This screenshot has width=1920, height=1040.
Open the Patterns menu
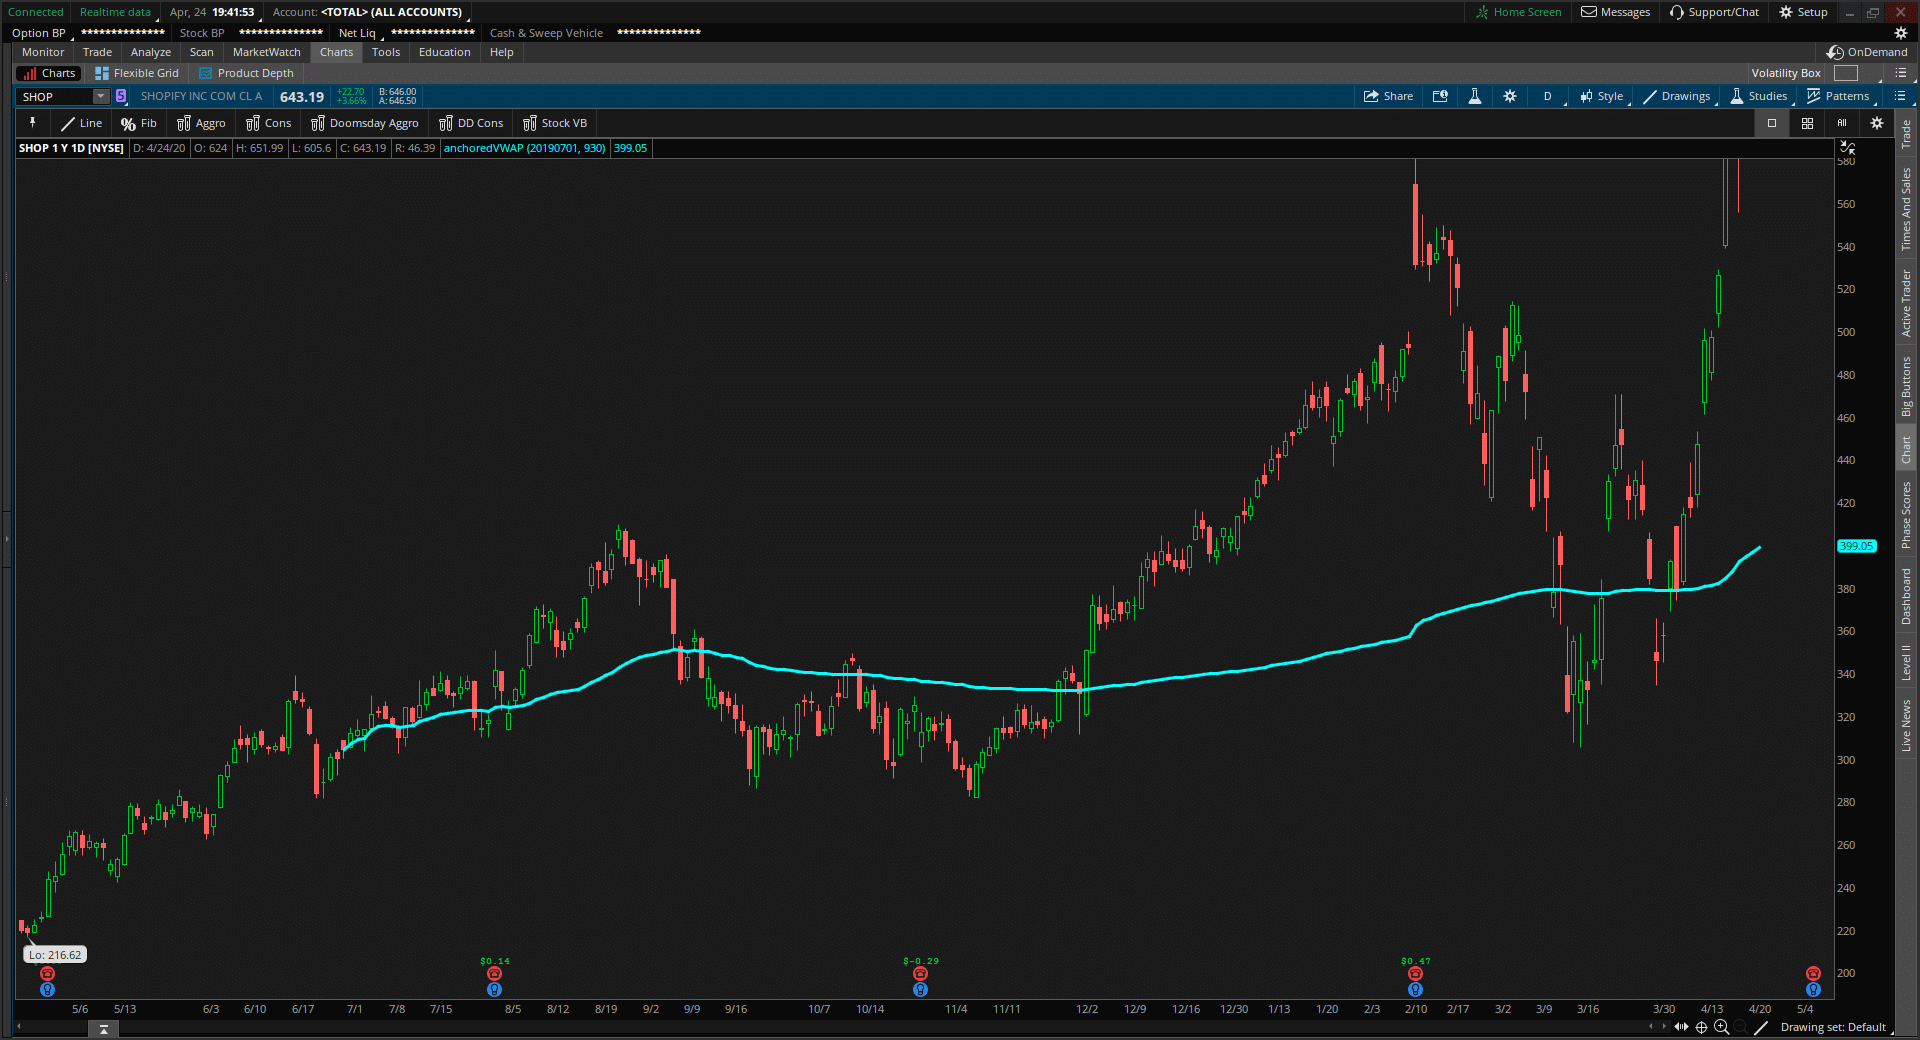click(x=1839, y=96)
